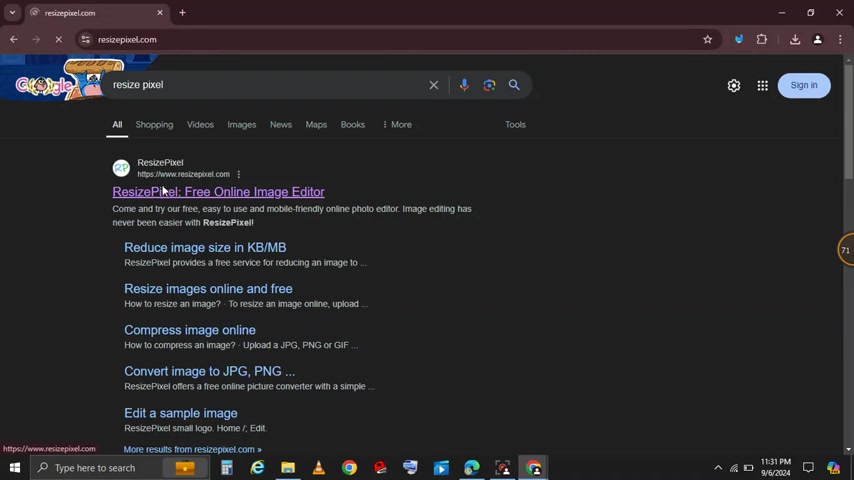Bookmark this page with the star icon

click(708, 40)
